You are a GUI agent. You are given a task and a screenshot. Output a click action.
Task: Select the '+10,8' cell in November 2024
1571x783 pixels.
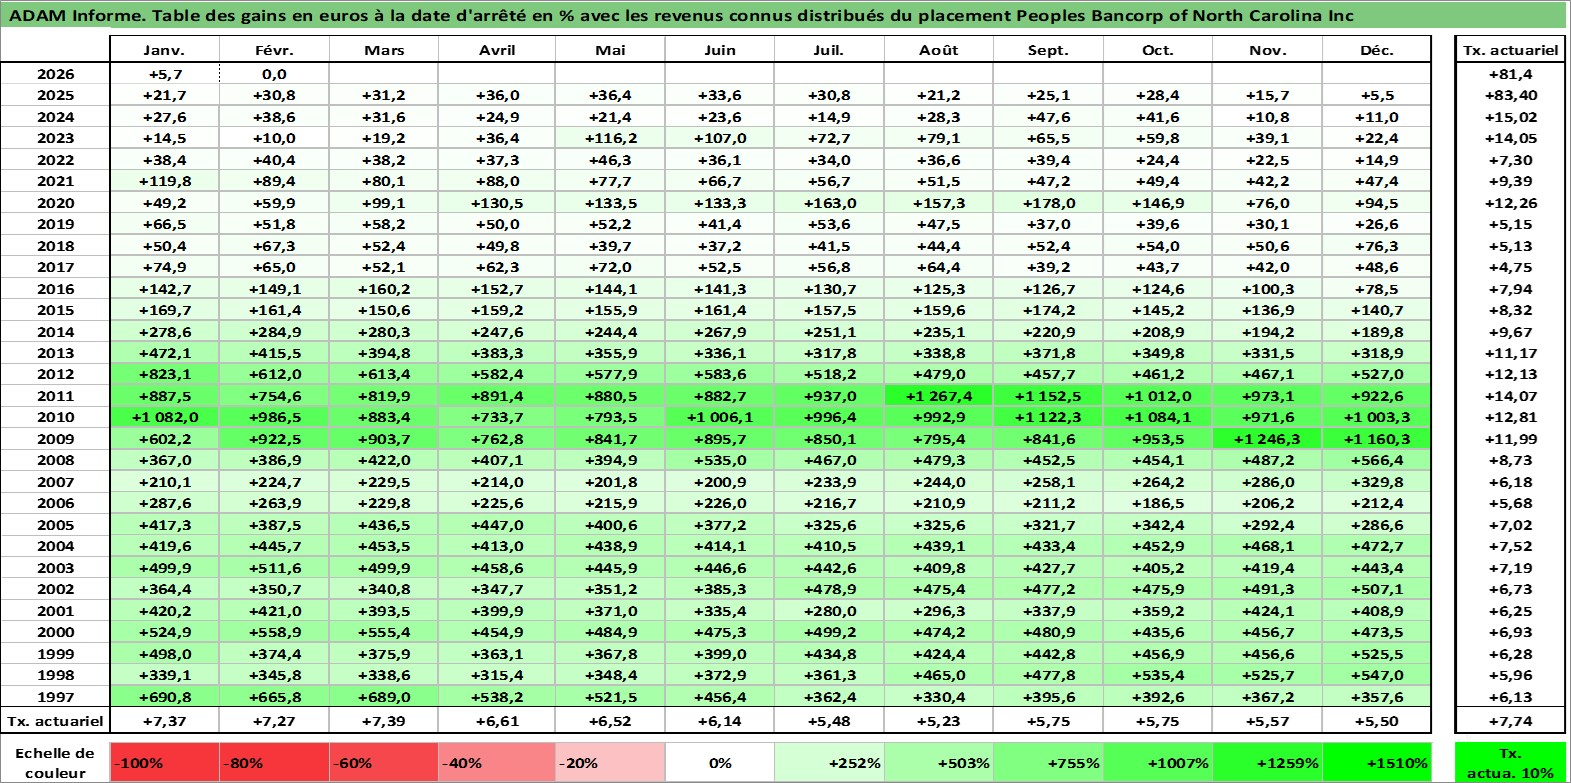[x=1267, y=117]
